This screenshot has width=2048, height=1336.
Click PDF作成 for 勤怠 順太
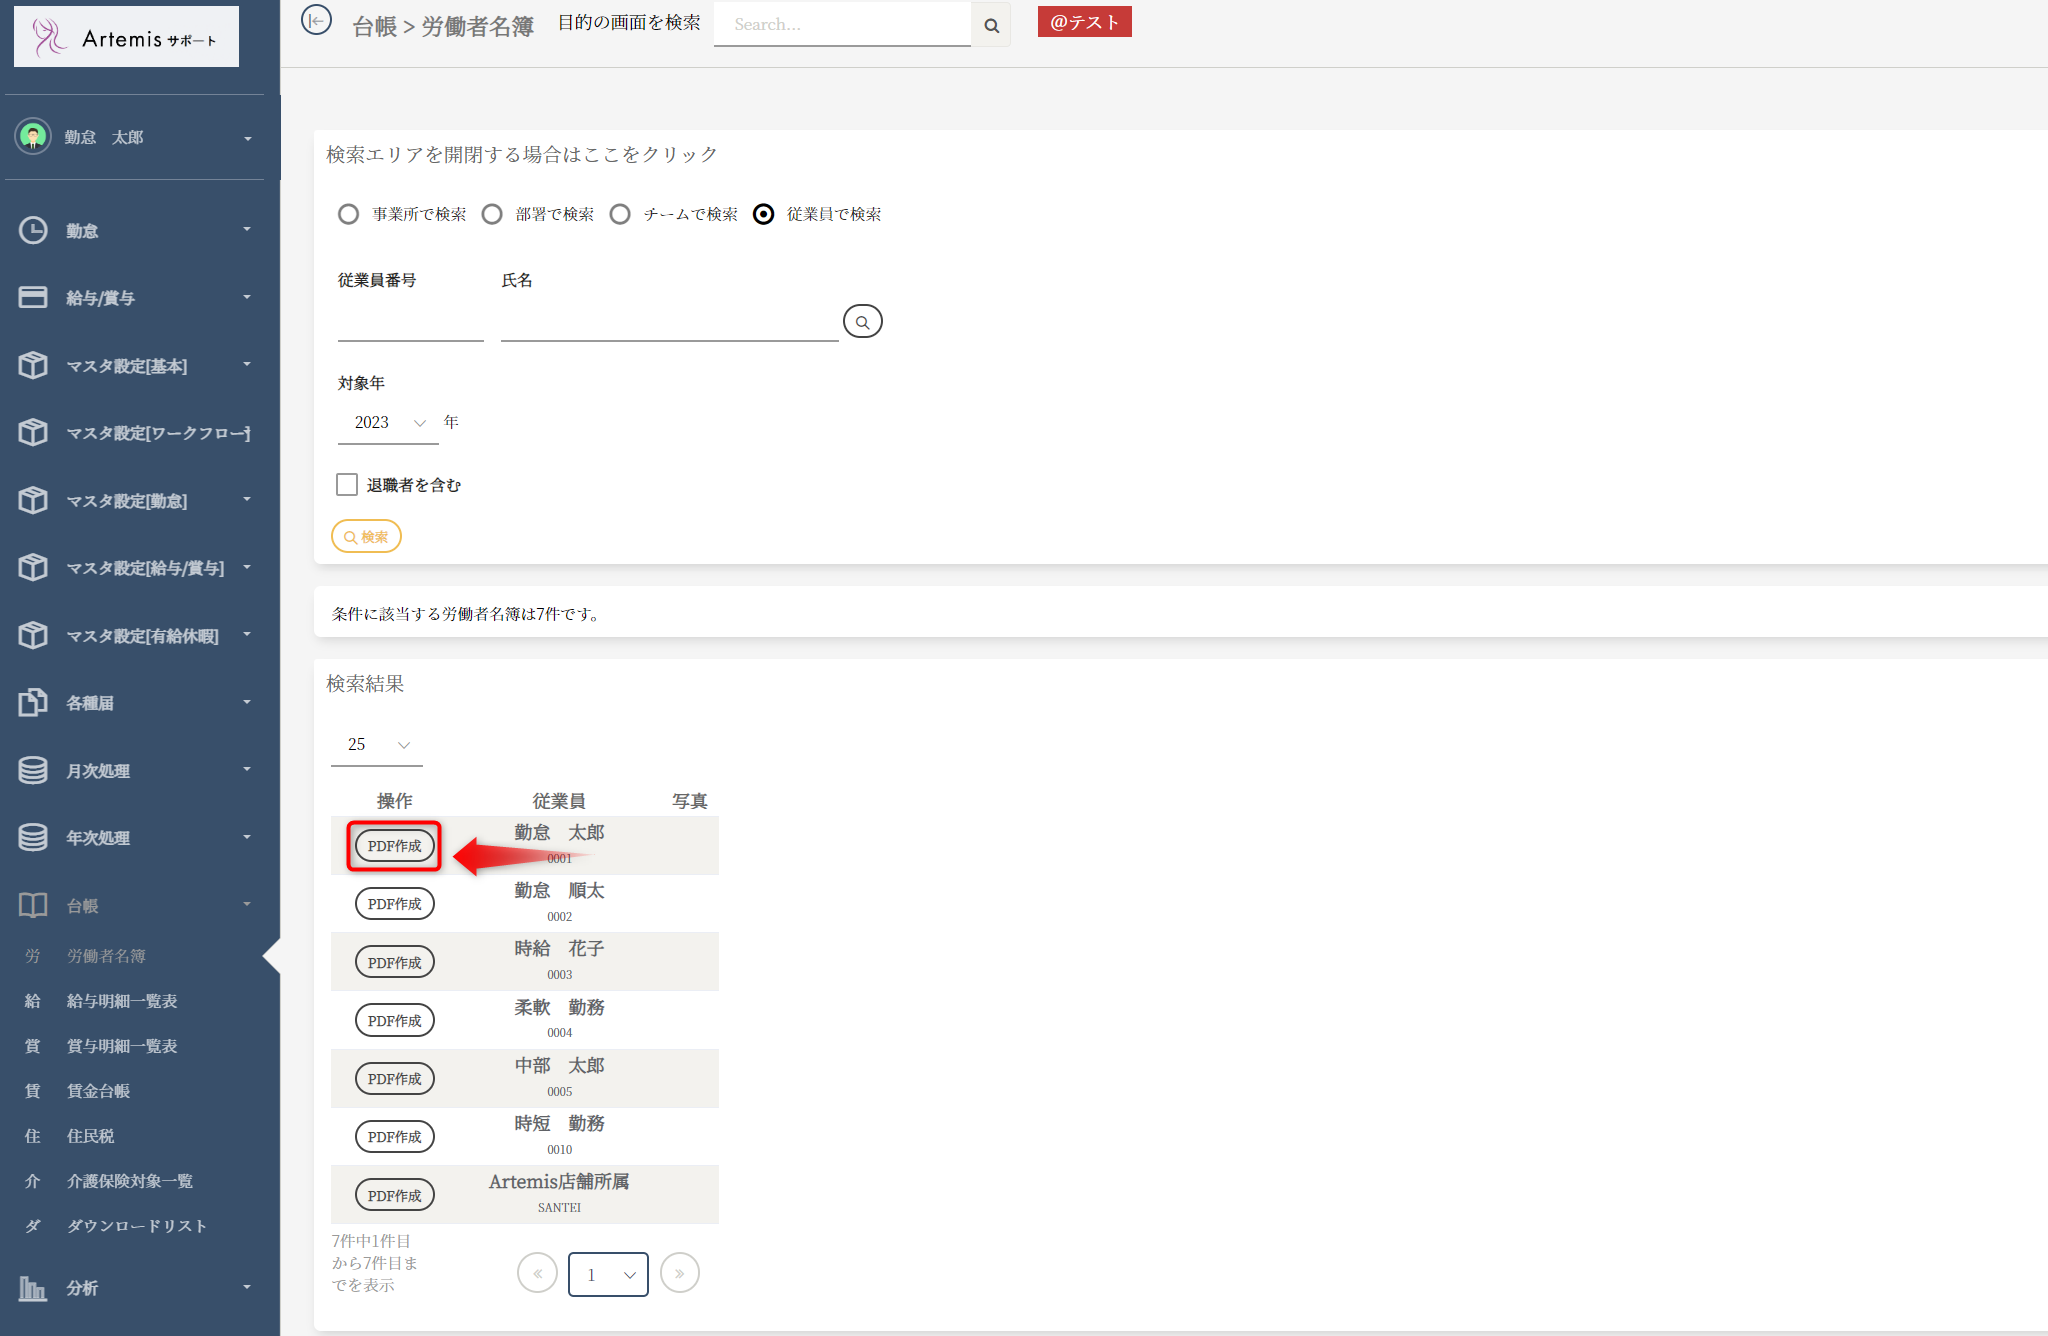(394, 904)
